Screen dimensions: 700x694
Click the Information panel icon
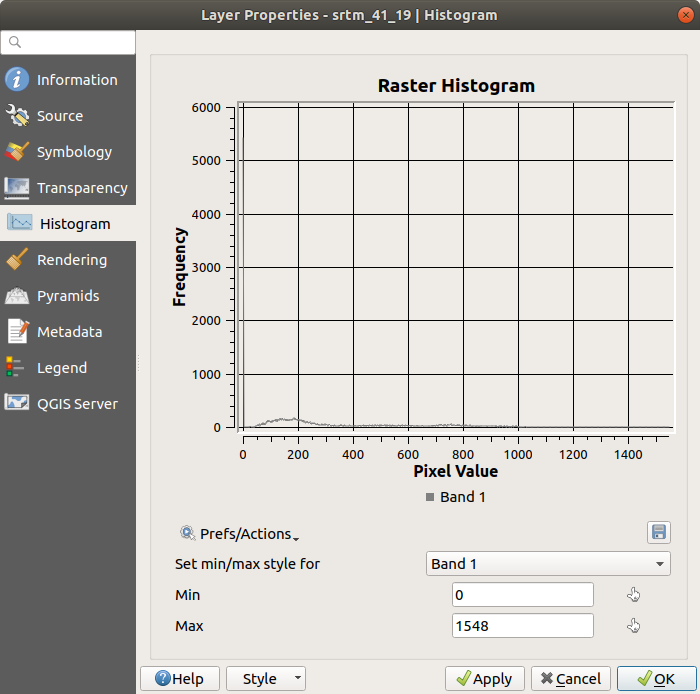(x=17, y=80)
